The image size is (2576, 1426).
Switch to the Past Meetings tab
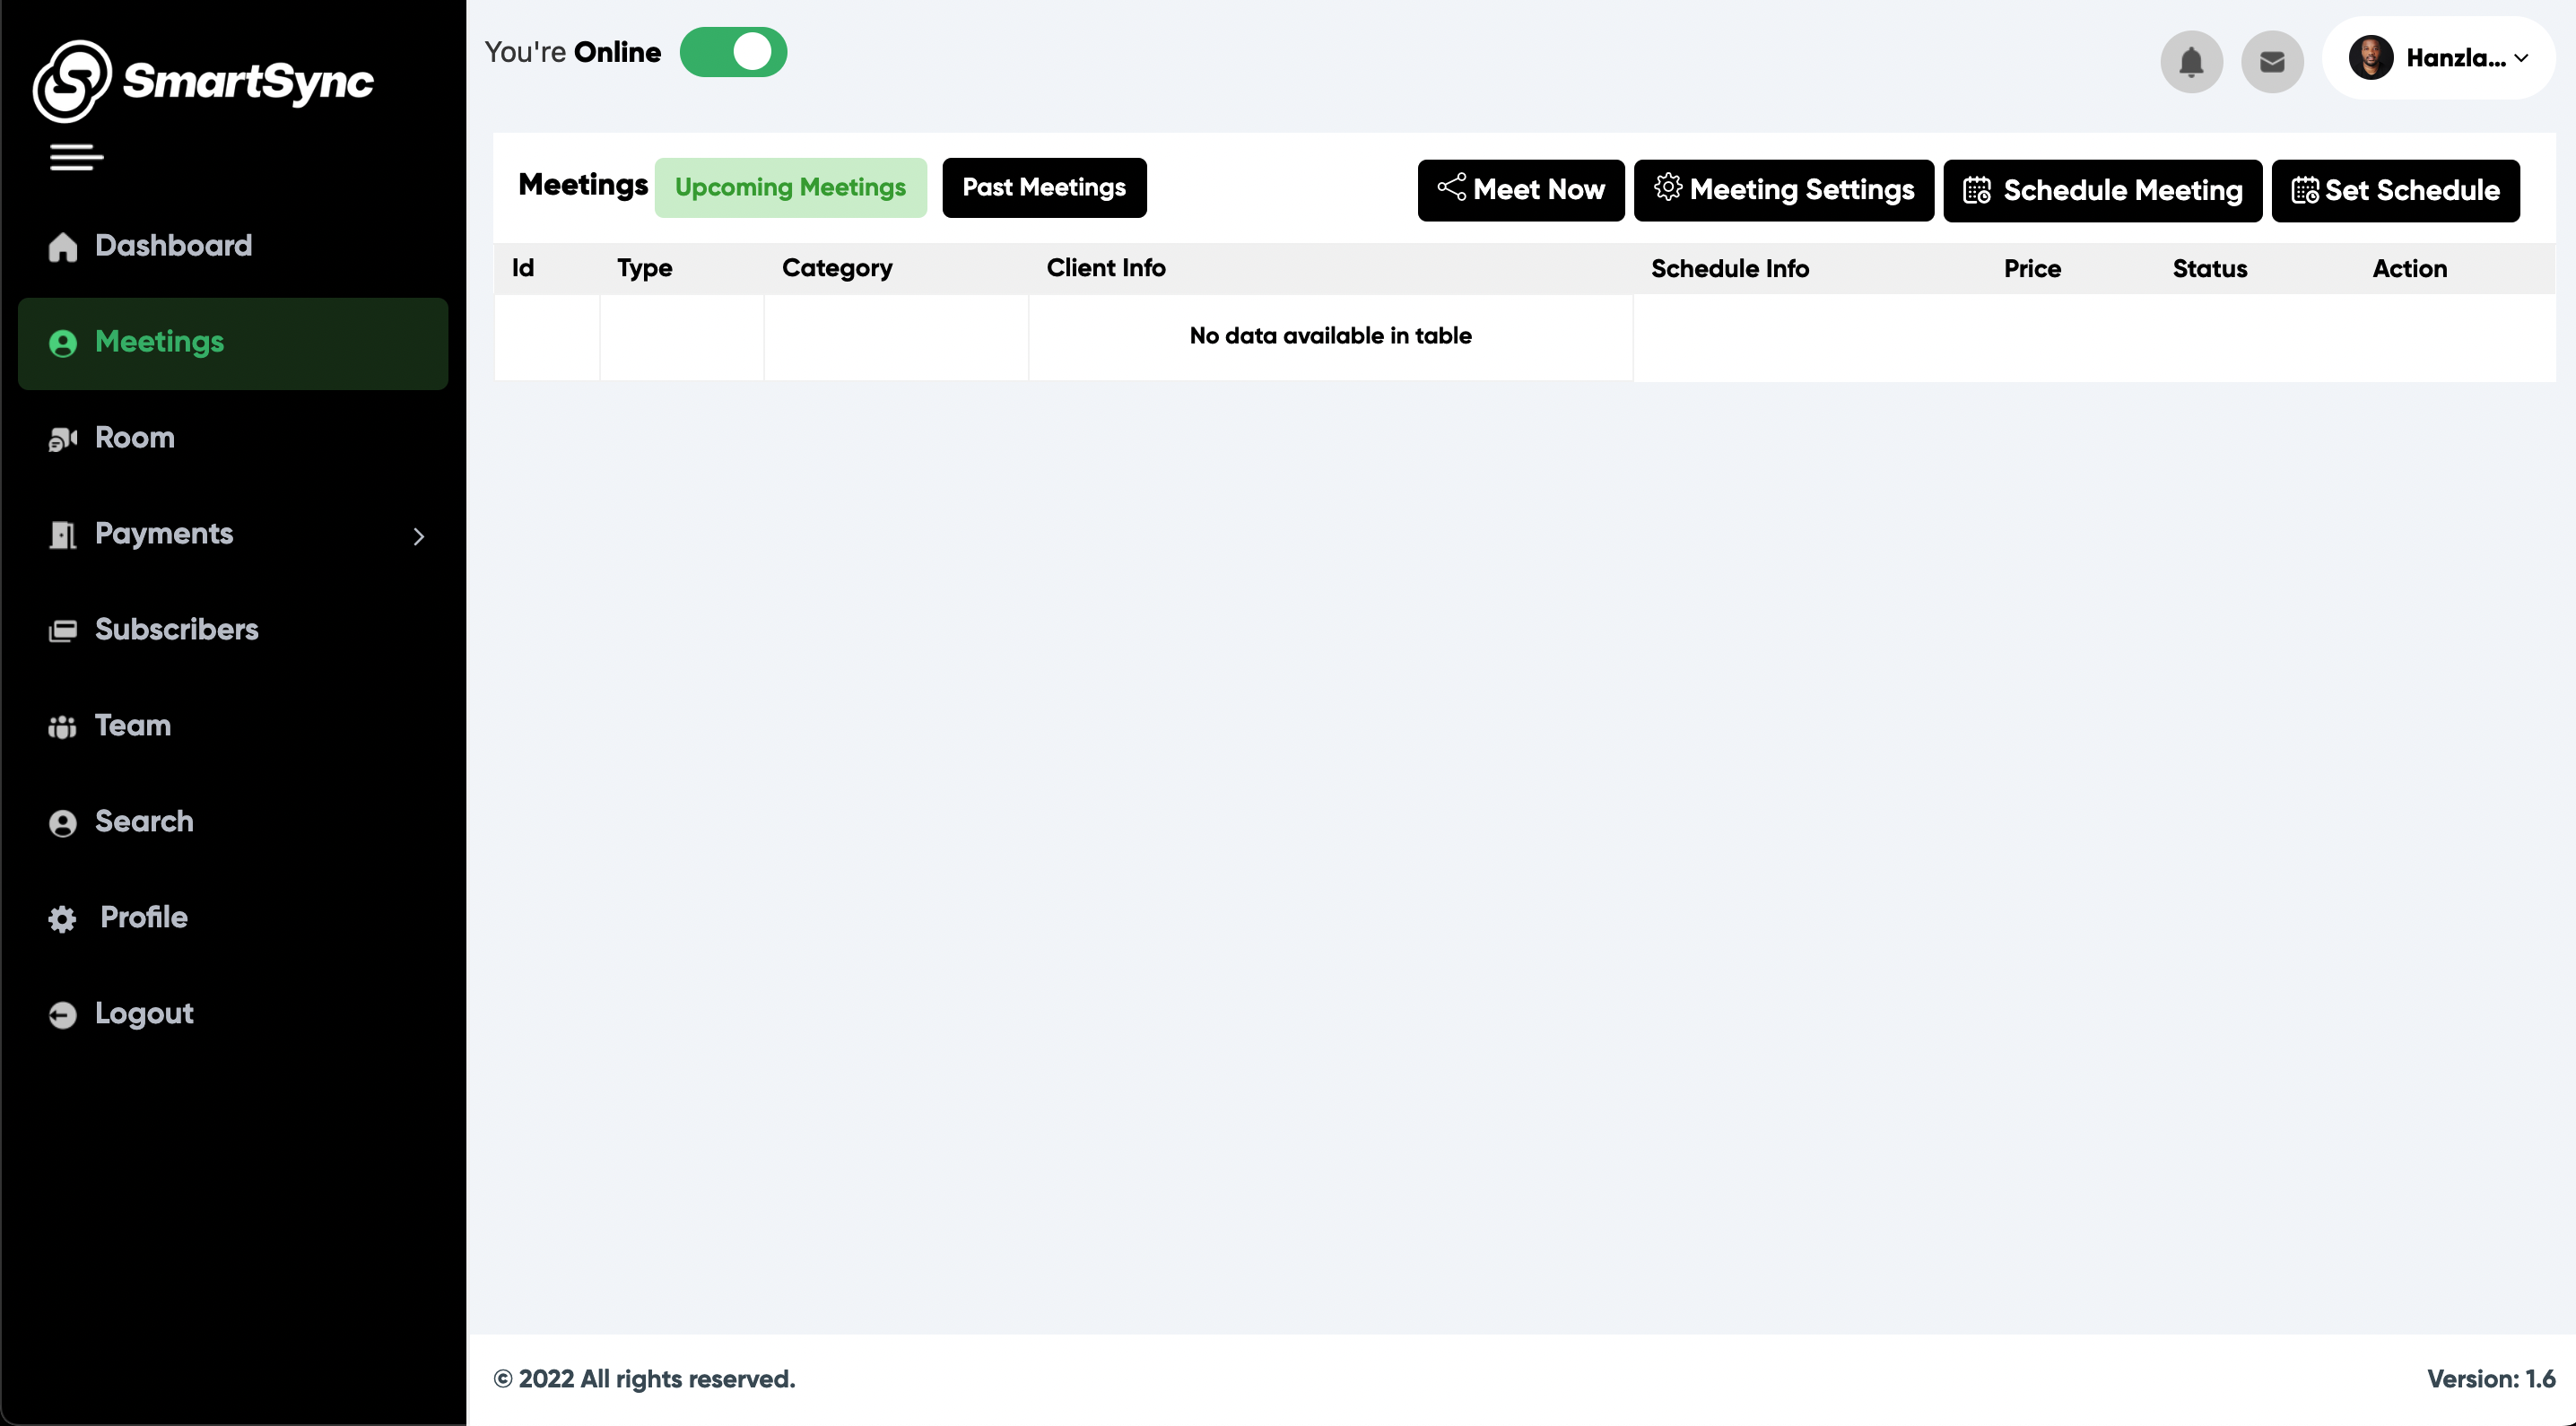[1043, 187]
